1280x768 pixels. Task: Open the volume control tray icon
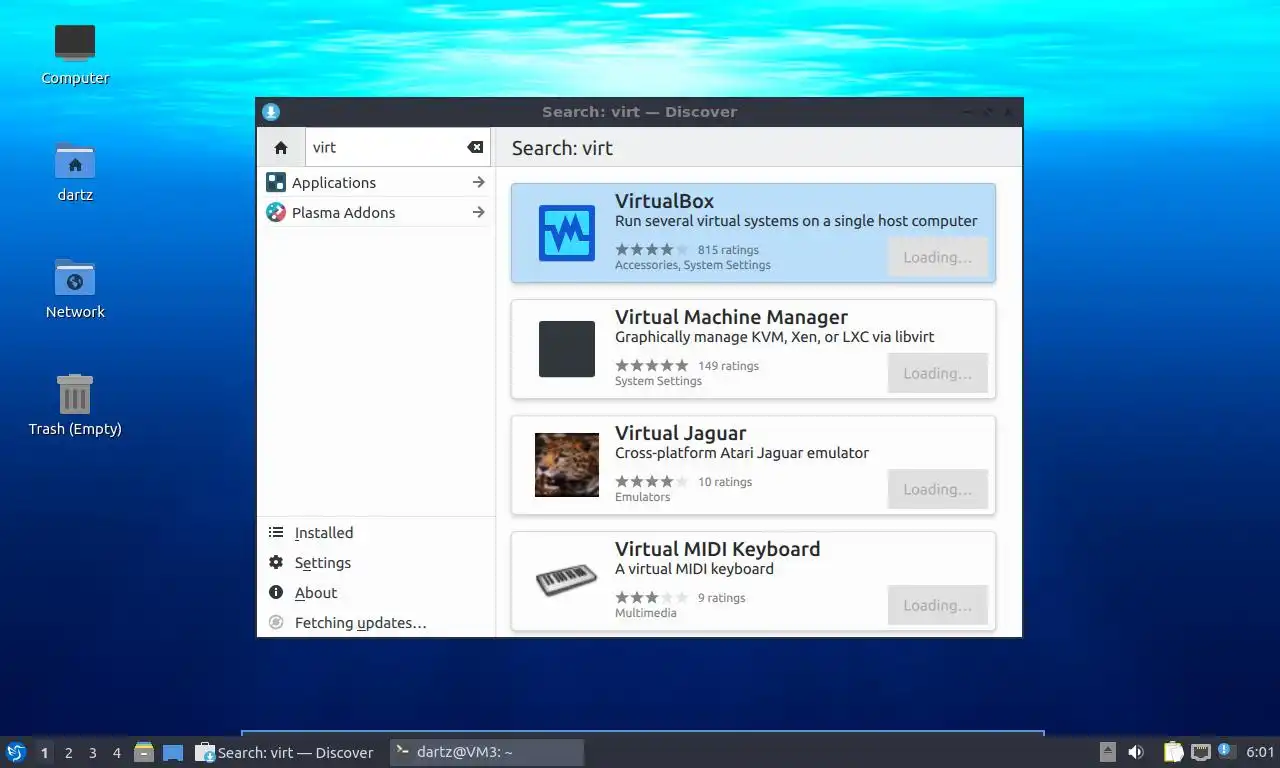tap(1136, 752)
